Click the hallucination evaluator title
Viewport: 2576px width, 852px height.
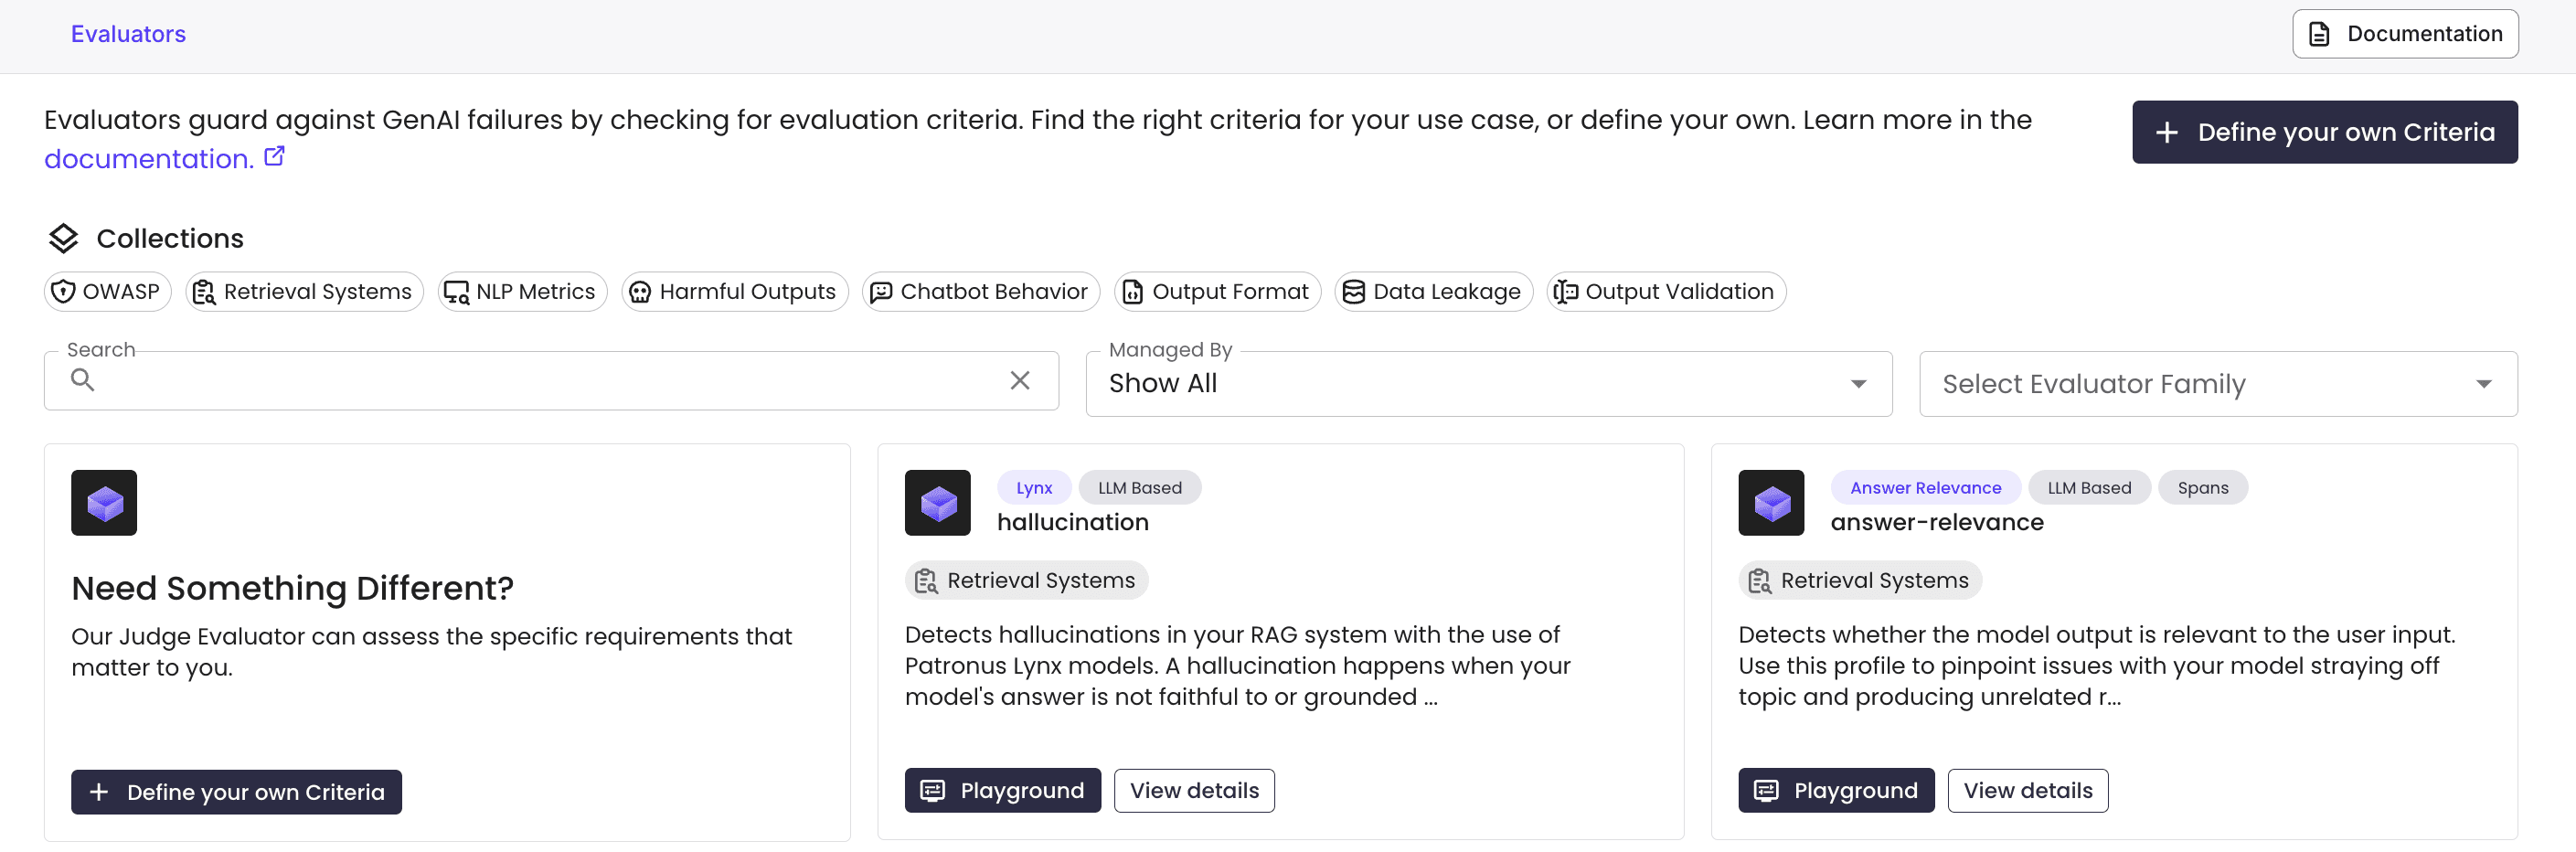coord(1072,522)
